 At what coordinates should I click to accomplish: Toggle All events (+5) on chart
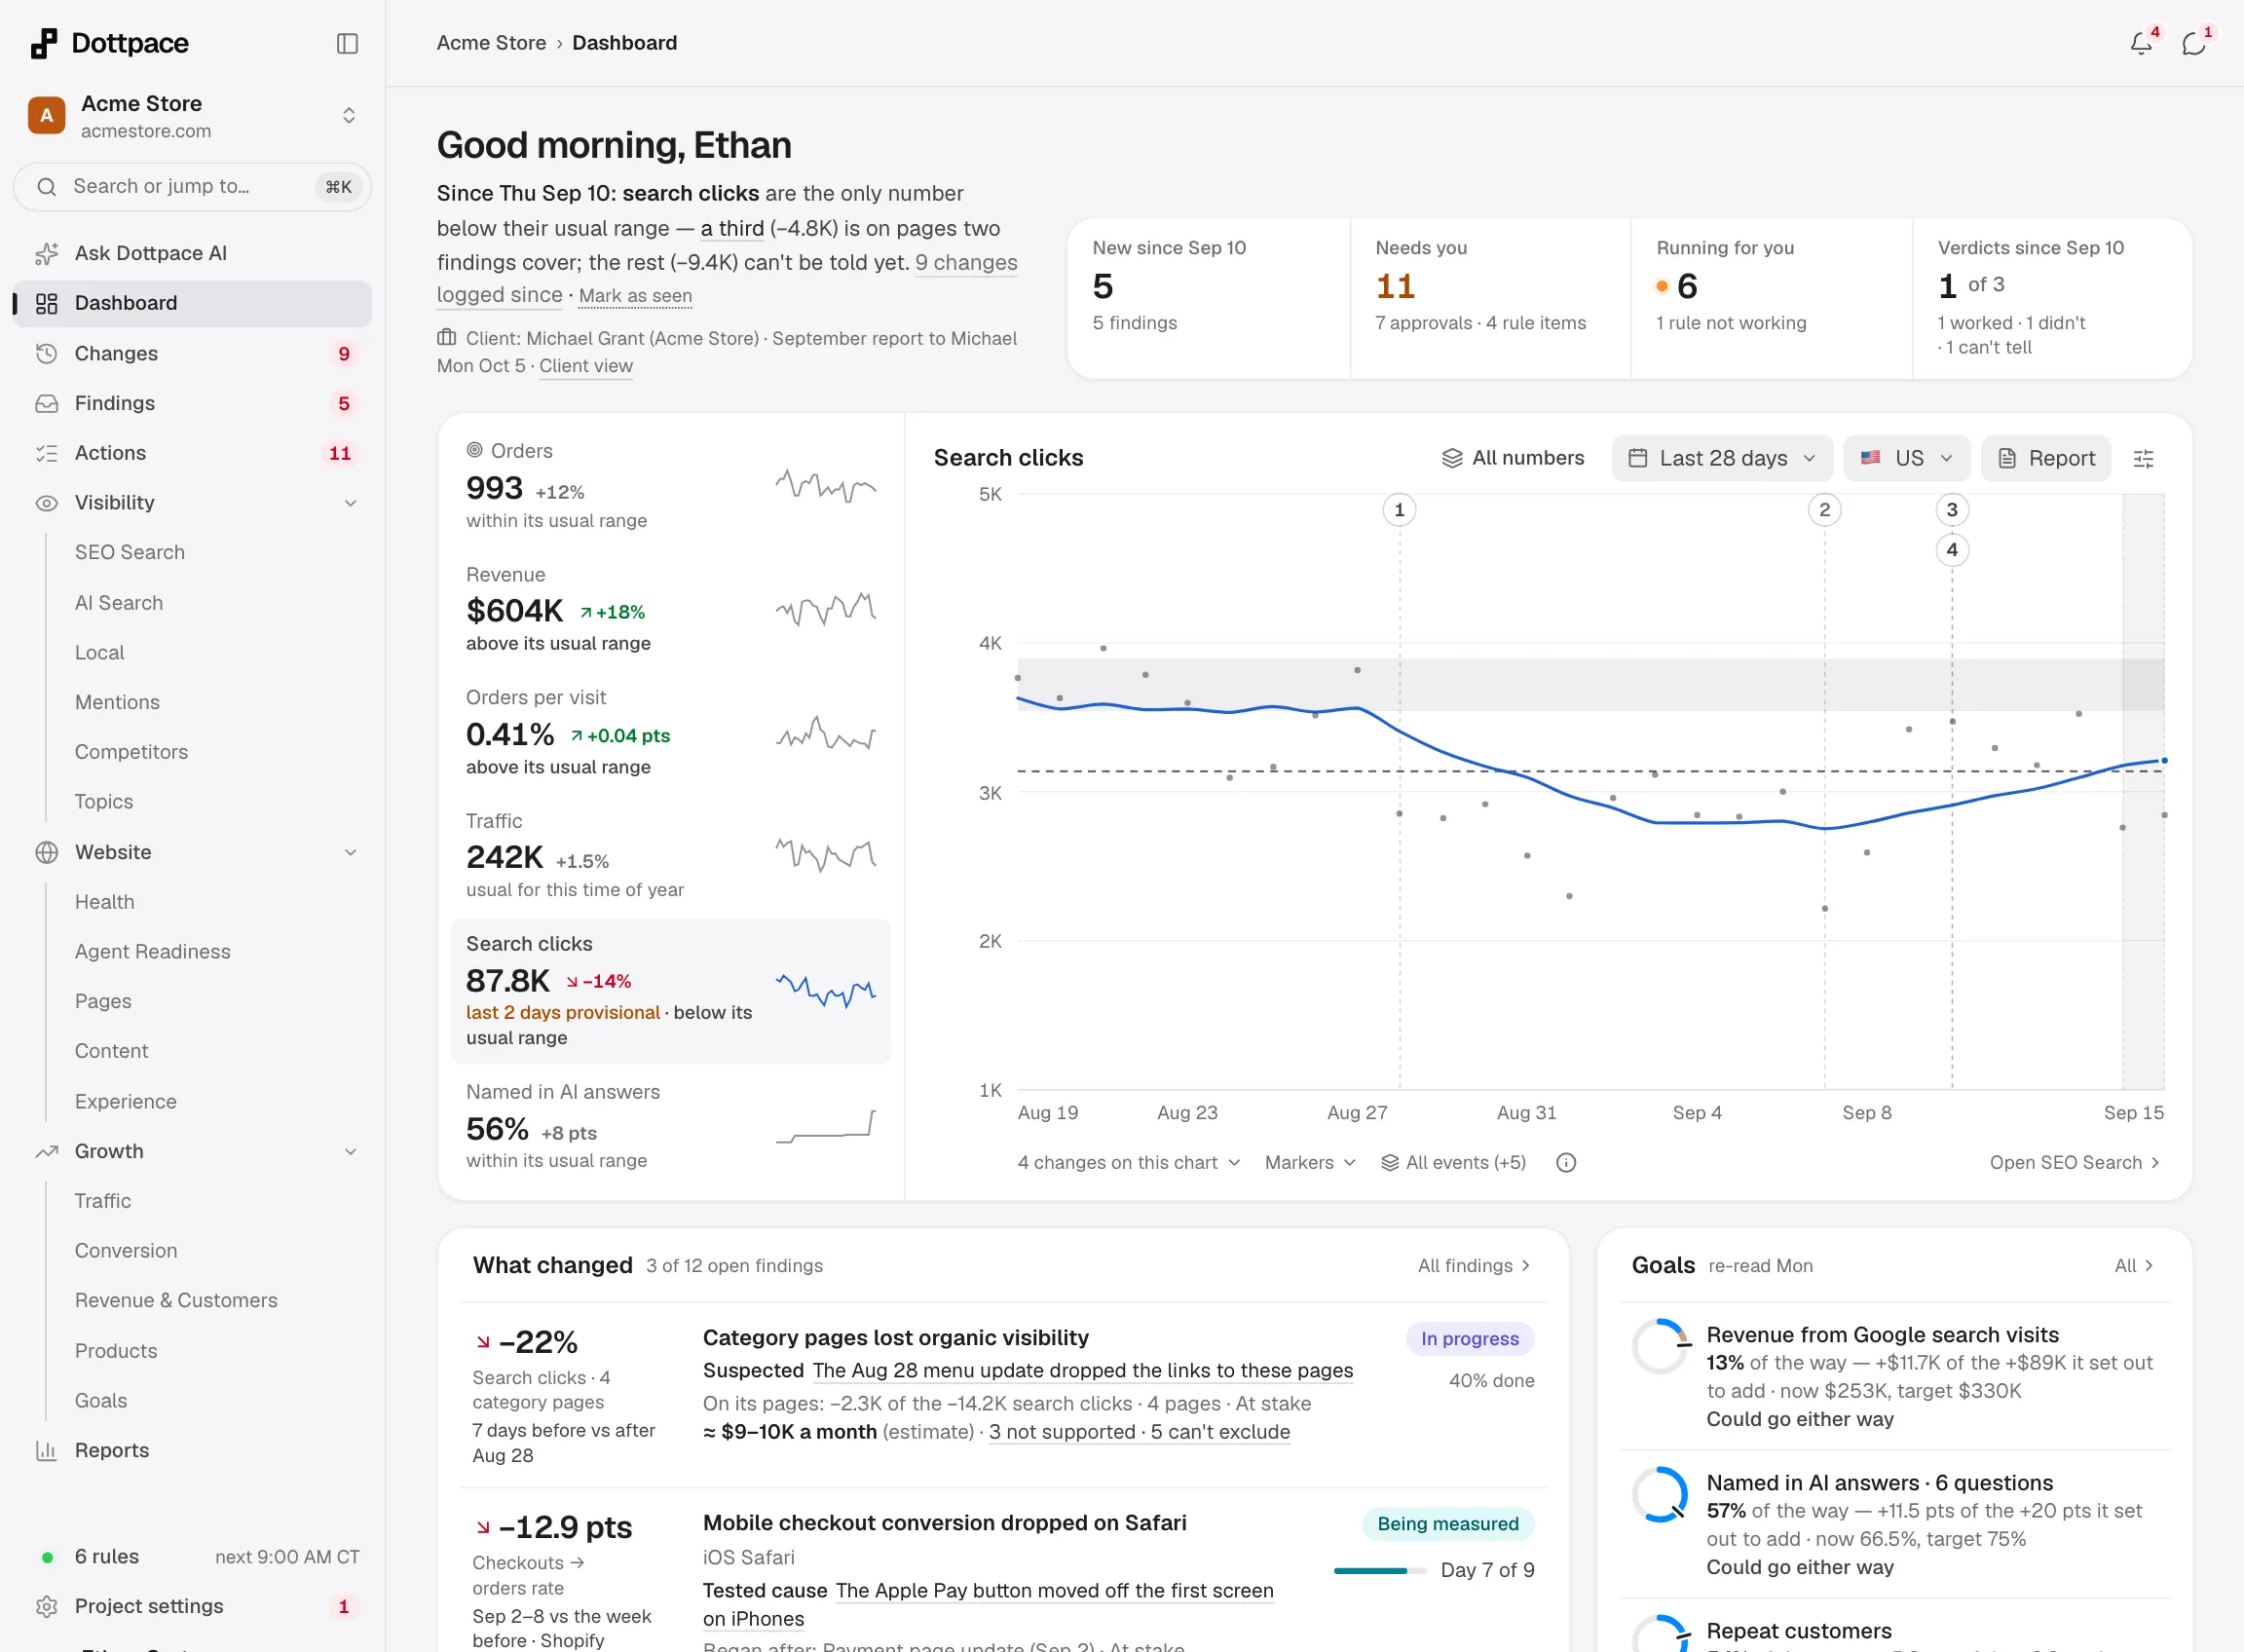1453,1162
